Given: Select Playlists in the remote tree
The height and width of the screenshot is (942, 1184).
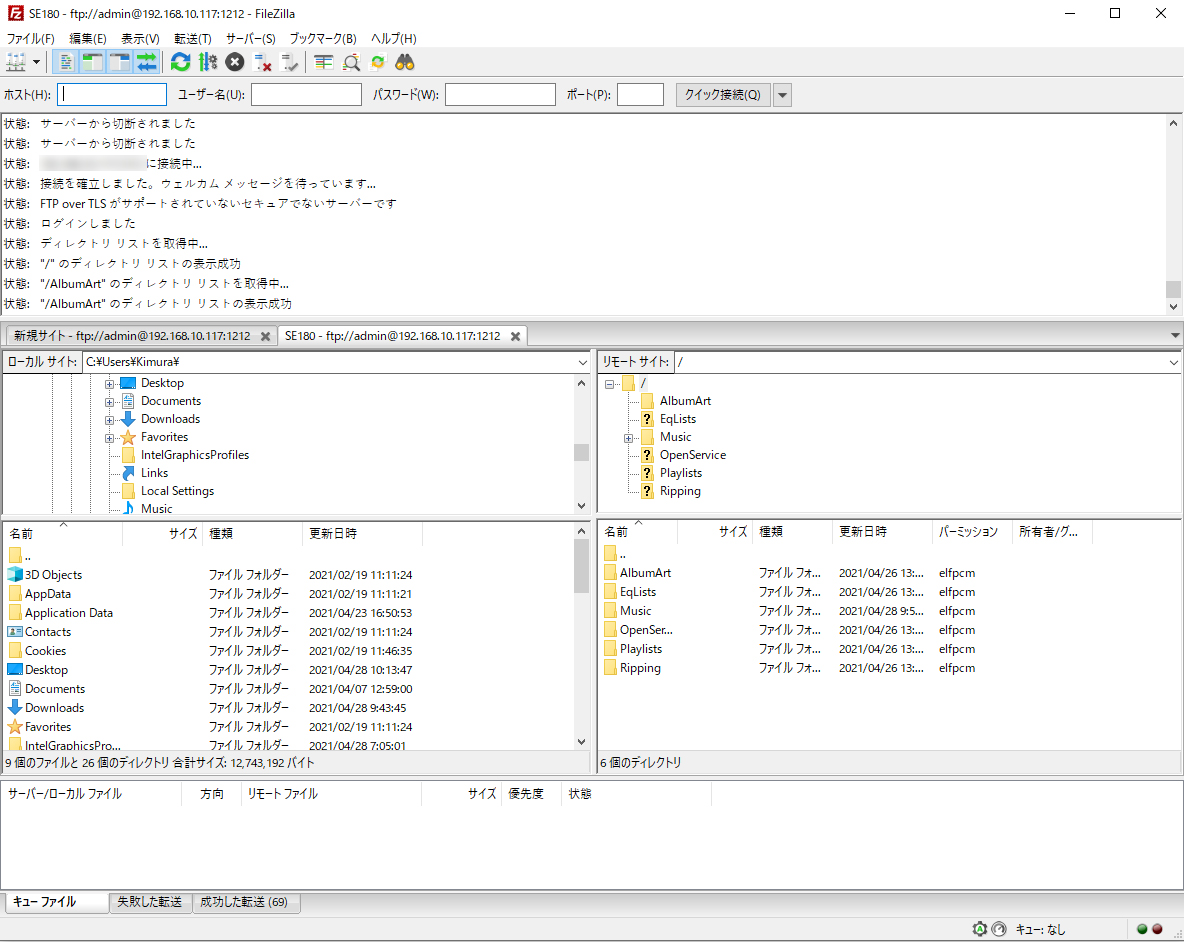Looking at the screenshot, I should coord(680,473).
